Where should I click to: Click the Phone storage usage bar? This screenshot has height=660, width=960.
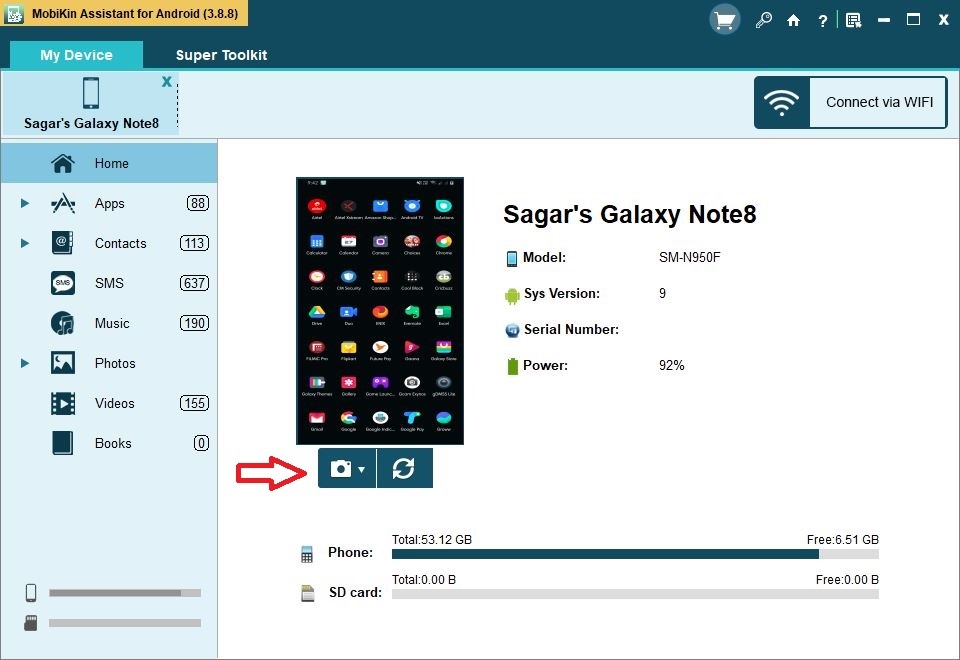coord(635,554)
